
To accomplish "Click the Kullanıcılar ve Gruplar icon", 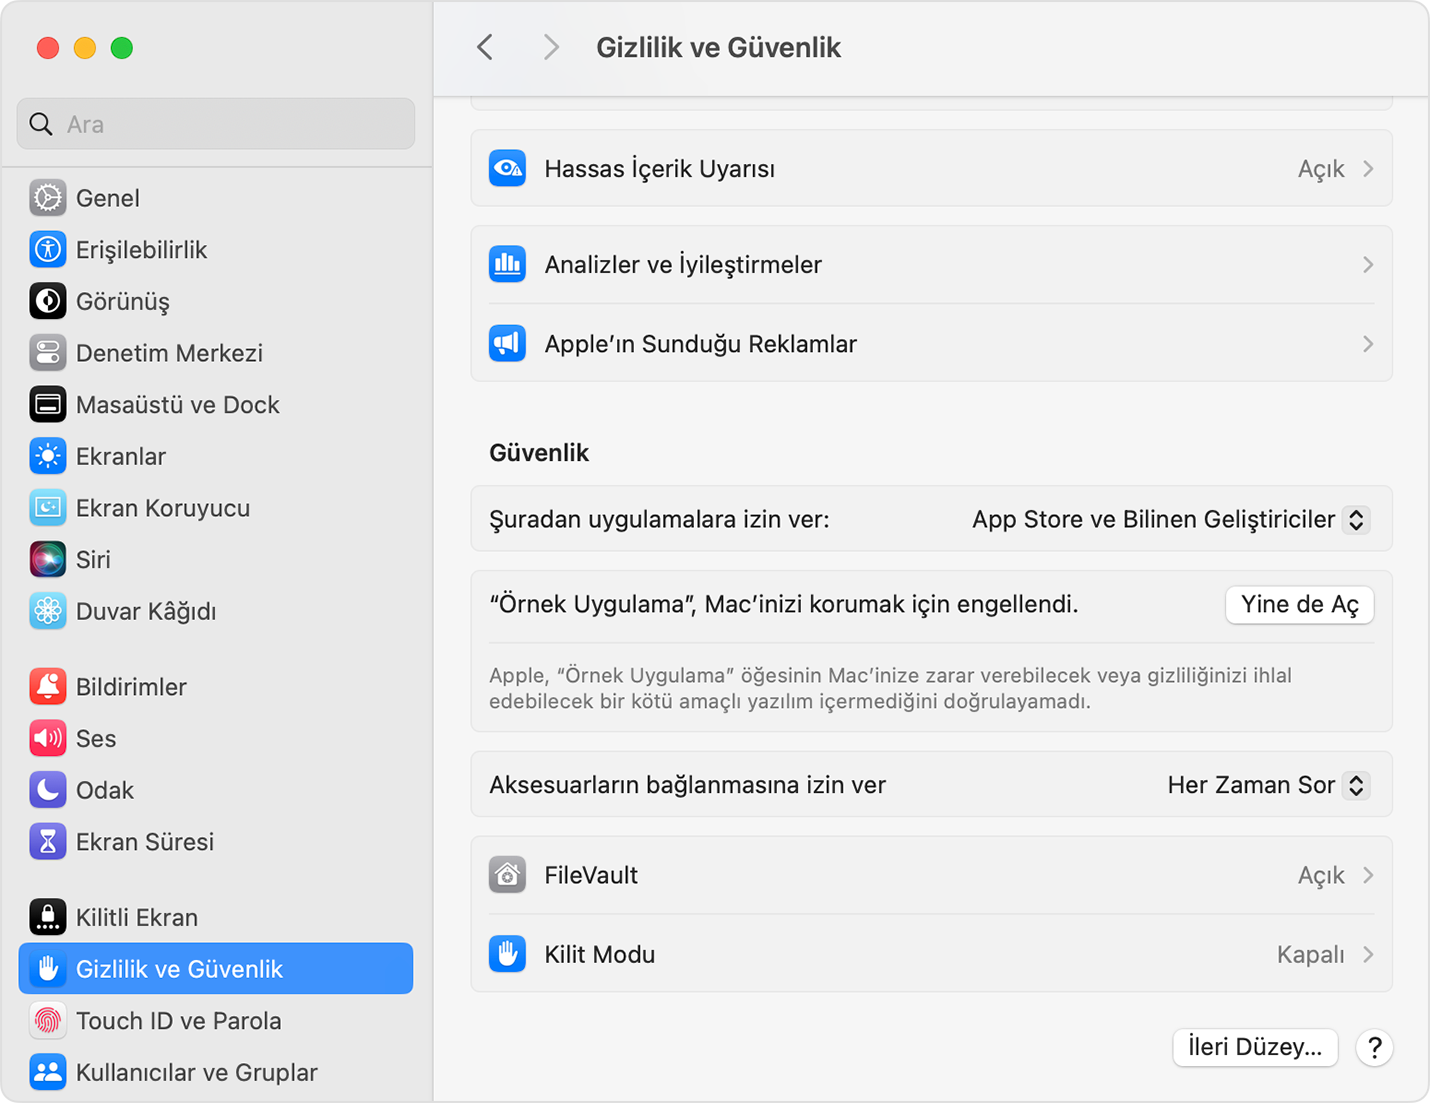I will point(48,1073).
